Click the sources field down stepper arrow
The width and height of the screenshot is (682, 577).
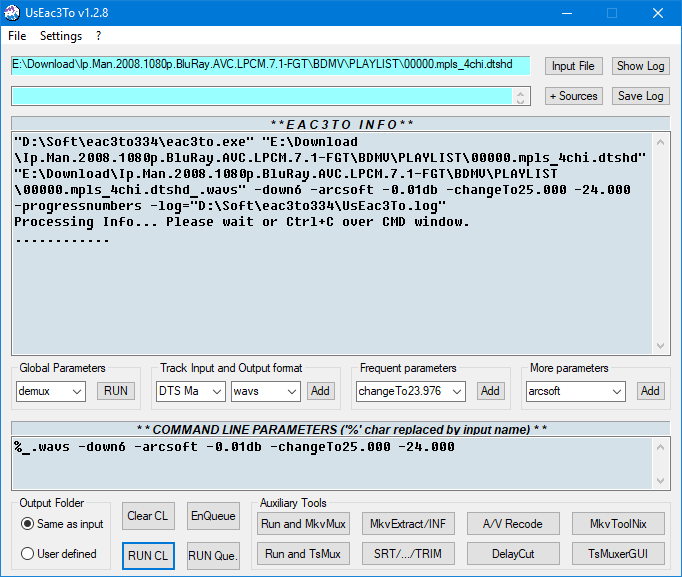pos(521,101)
